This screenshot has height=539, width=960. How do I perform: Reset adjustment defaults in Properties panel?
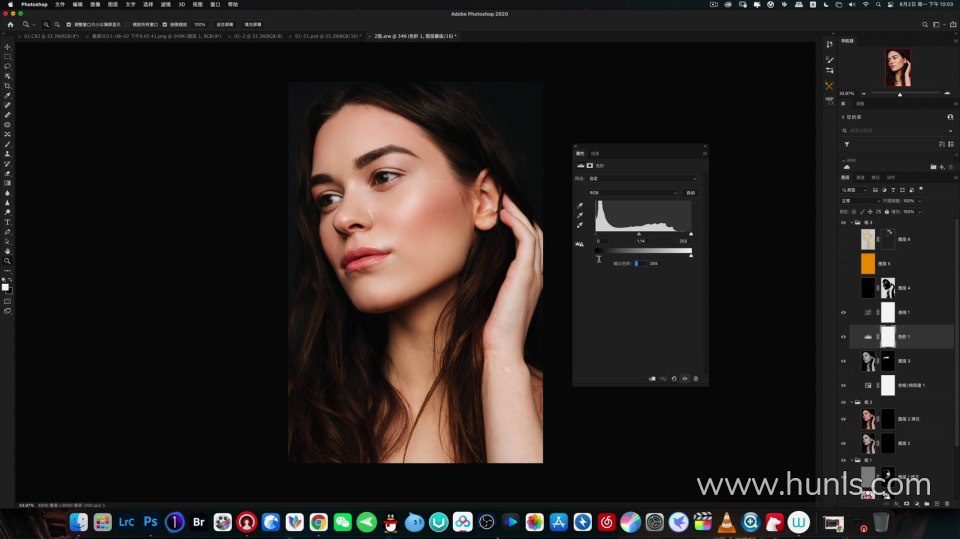(673, 378)
